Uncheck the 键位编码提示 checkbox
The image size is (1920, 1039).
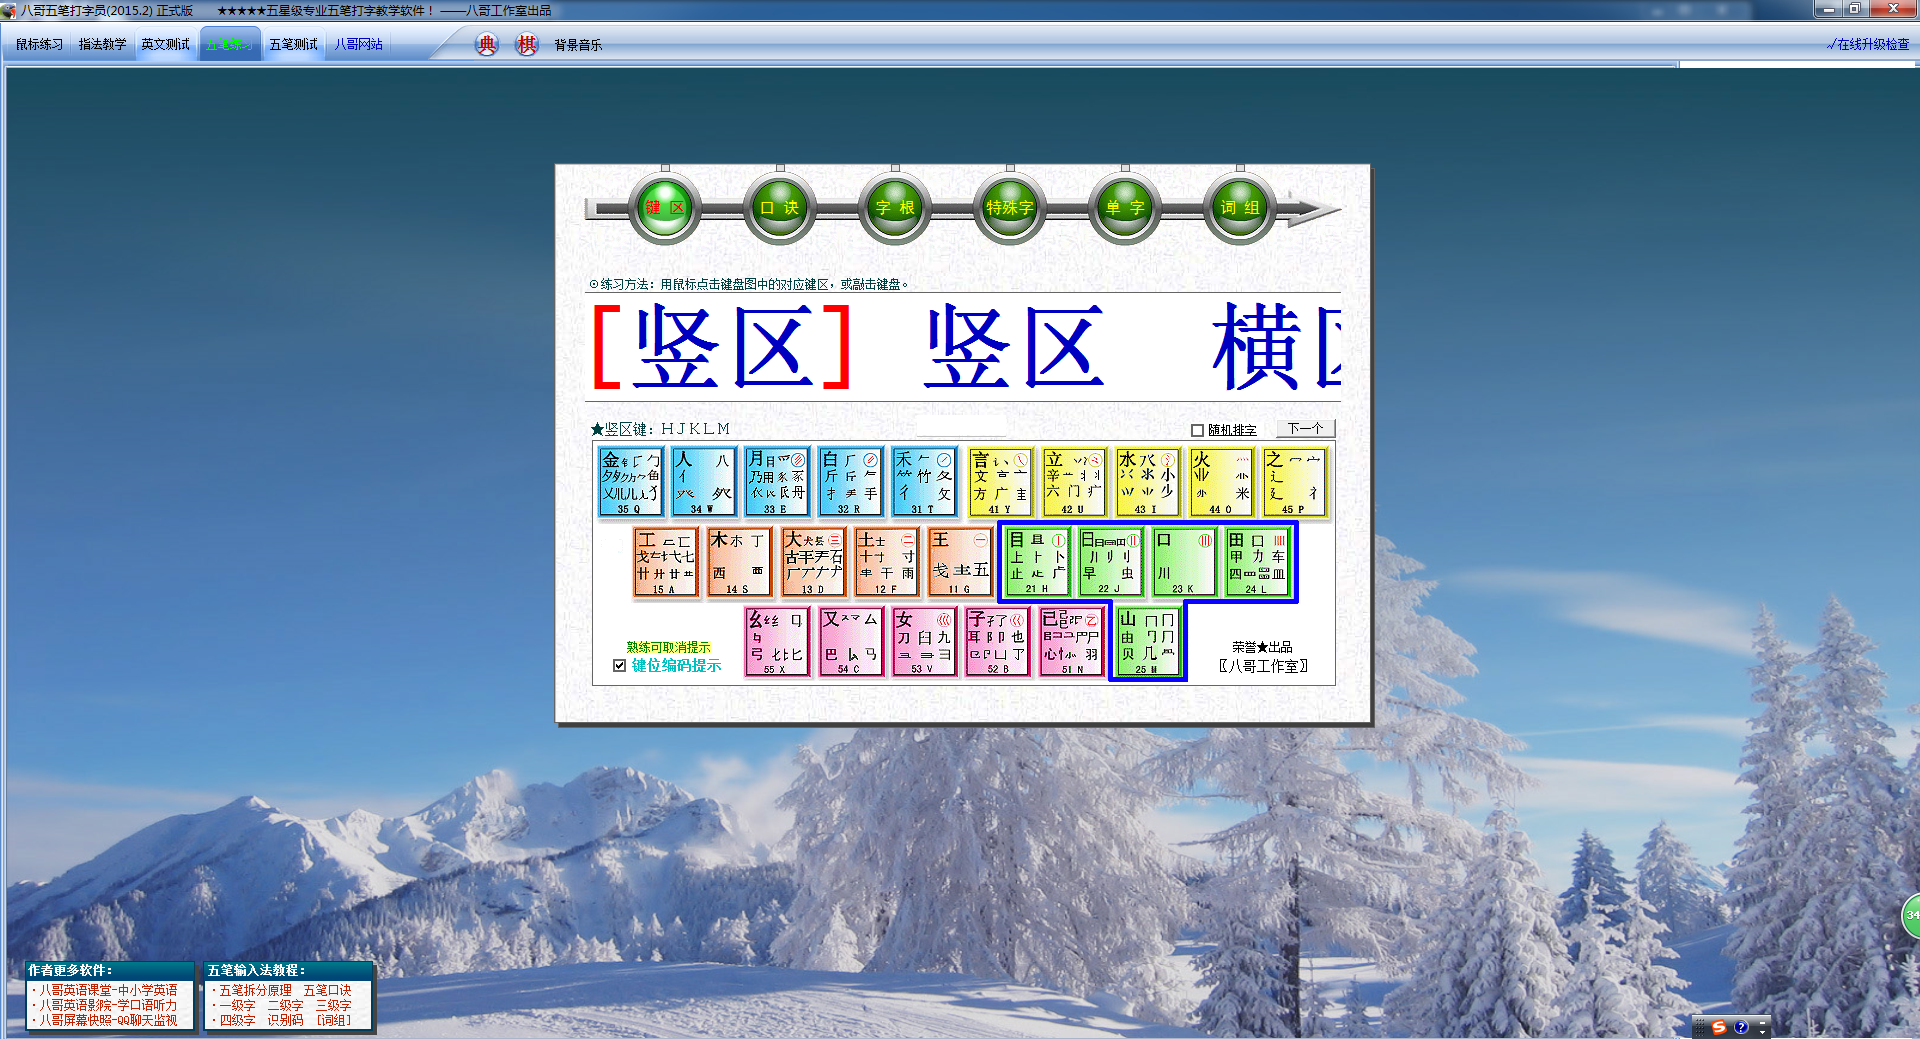[620, 666]
